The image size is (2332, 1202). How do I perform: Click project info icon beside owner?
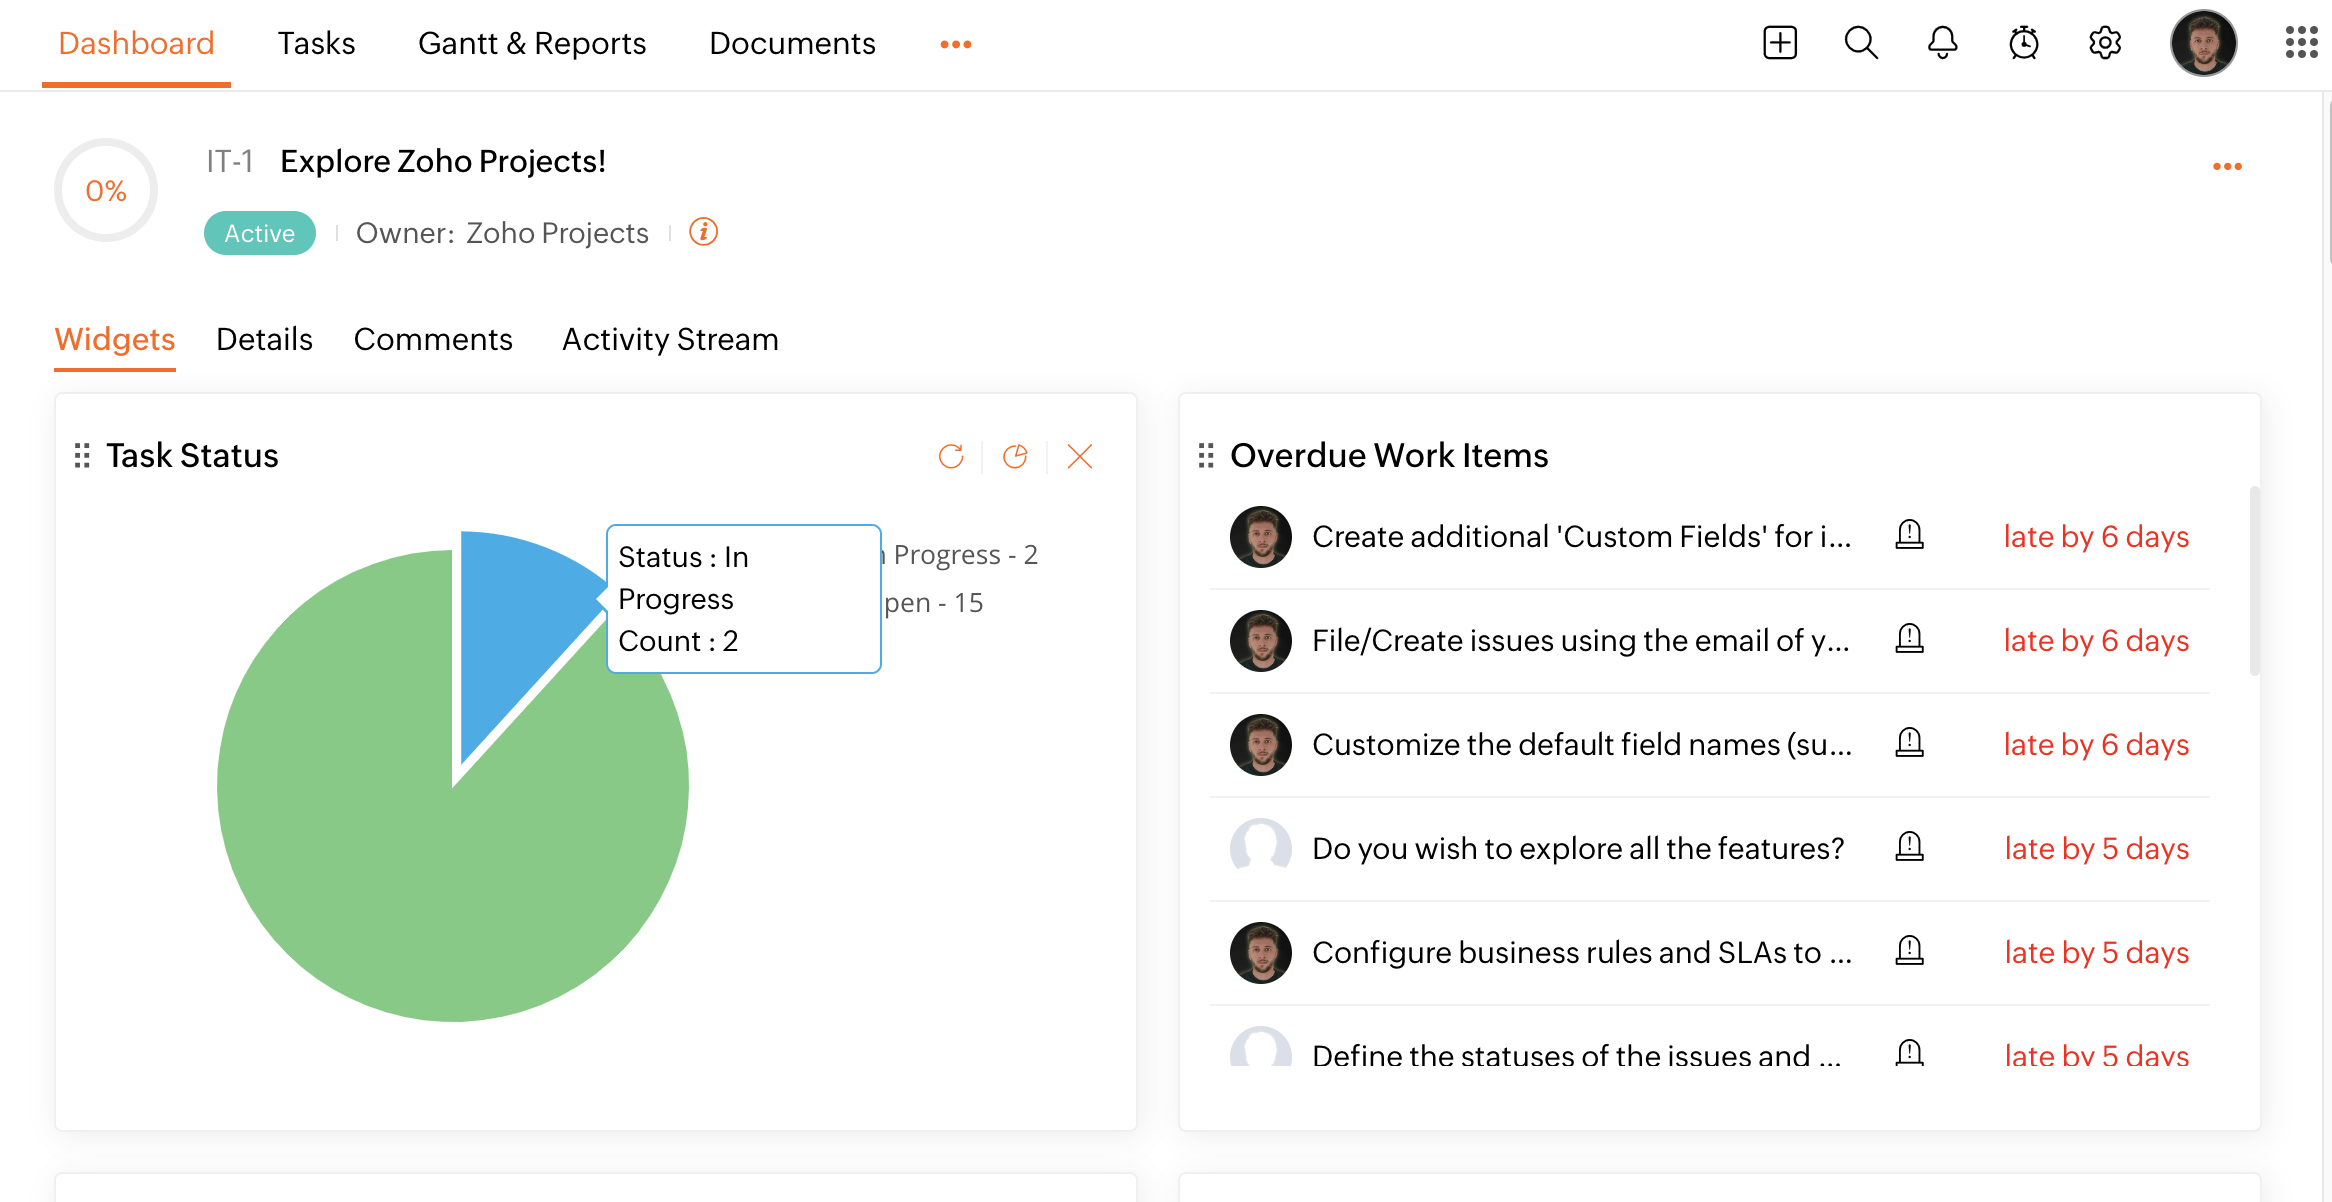pos(703,232)
